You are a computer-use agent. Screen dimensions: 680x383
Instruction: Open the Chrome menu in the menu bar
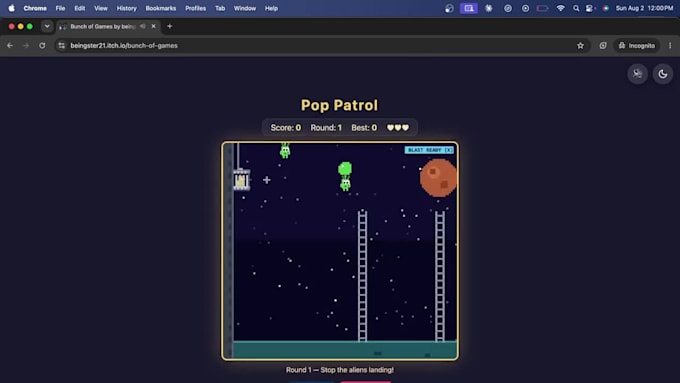coord(35,8)
